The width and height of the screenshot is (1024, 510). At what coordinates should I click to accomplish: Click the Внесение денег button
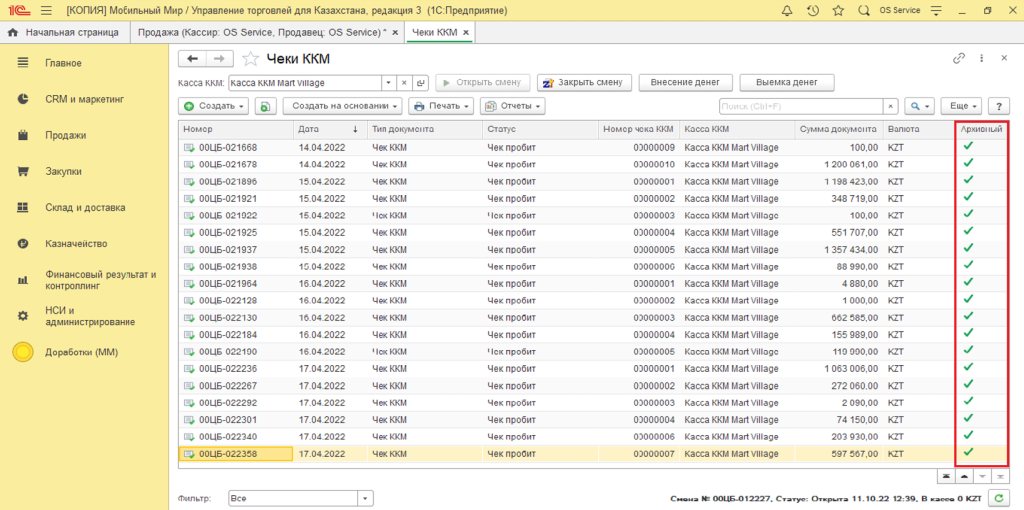(686, 83)
